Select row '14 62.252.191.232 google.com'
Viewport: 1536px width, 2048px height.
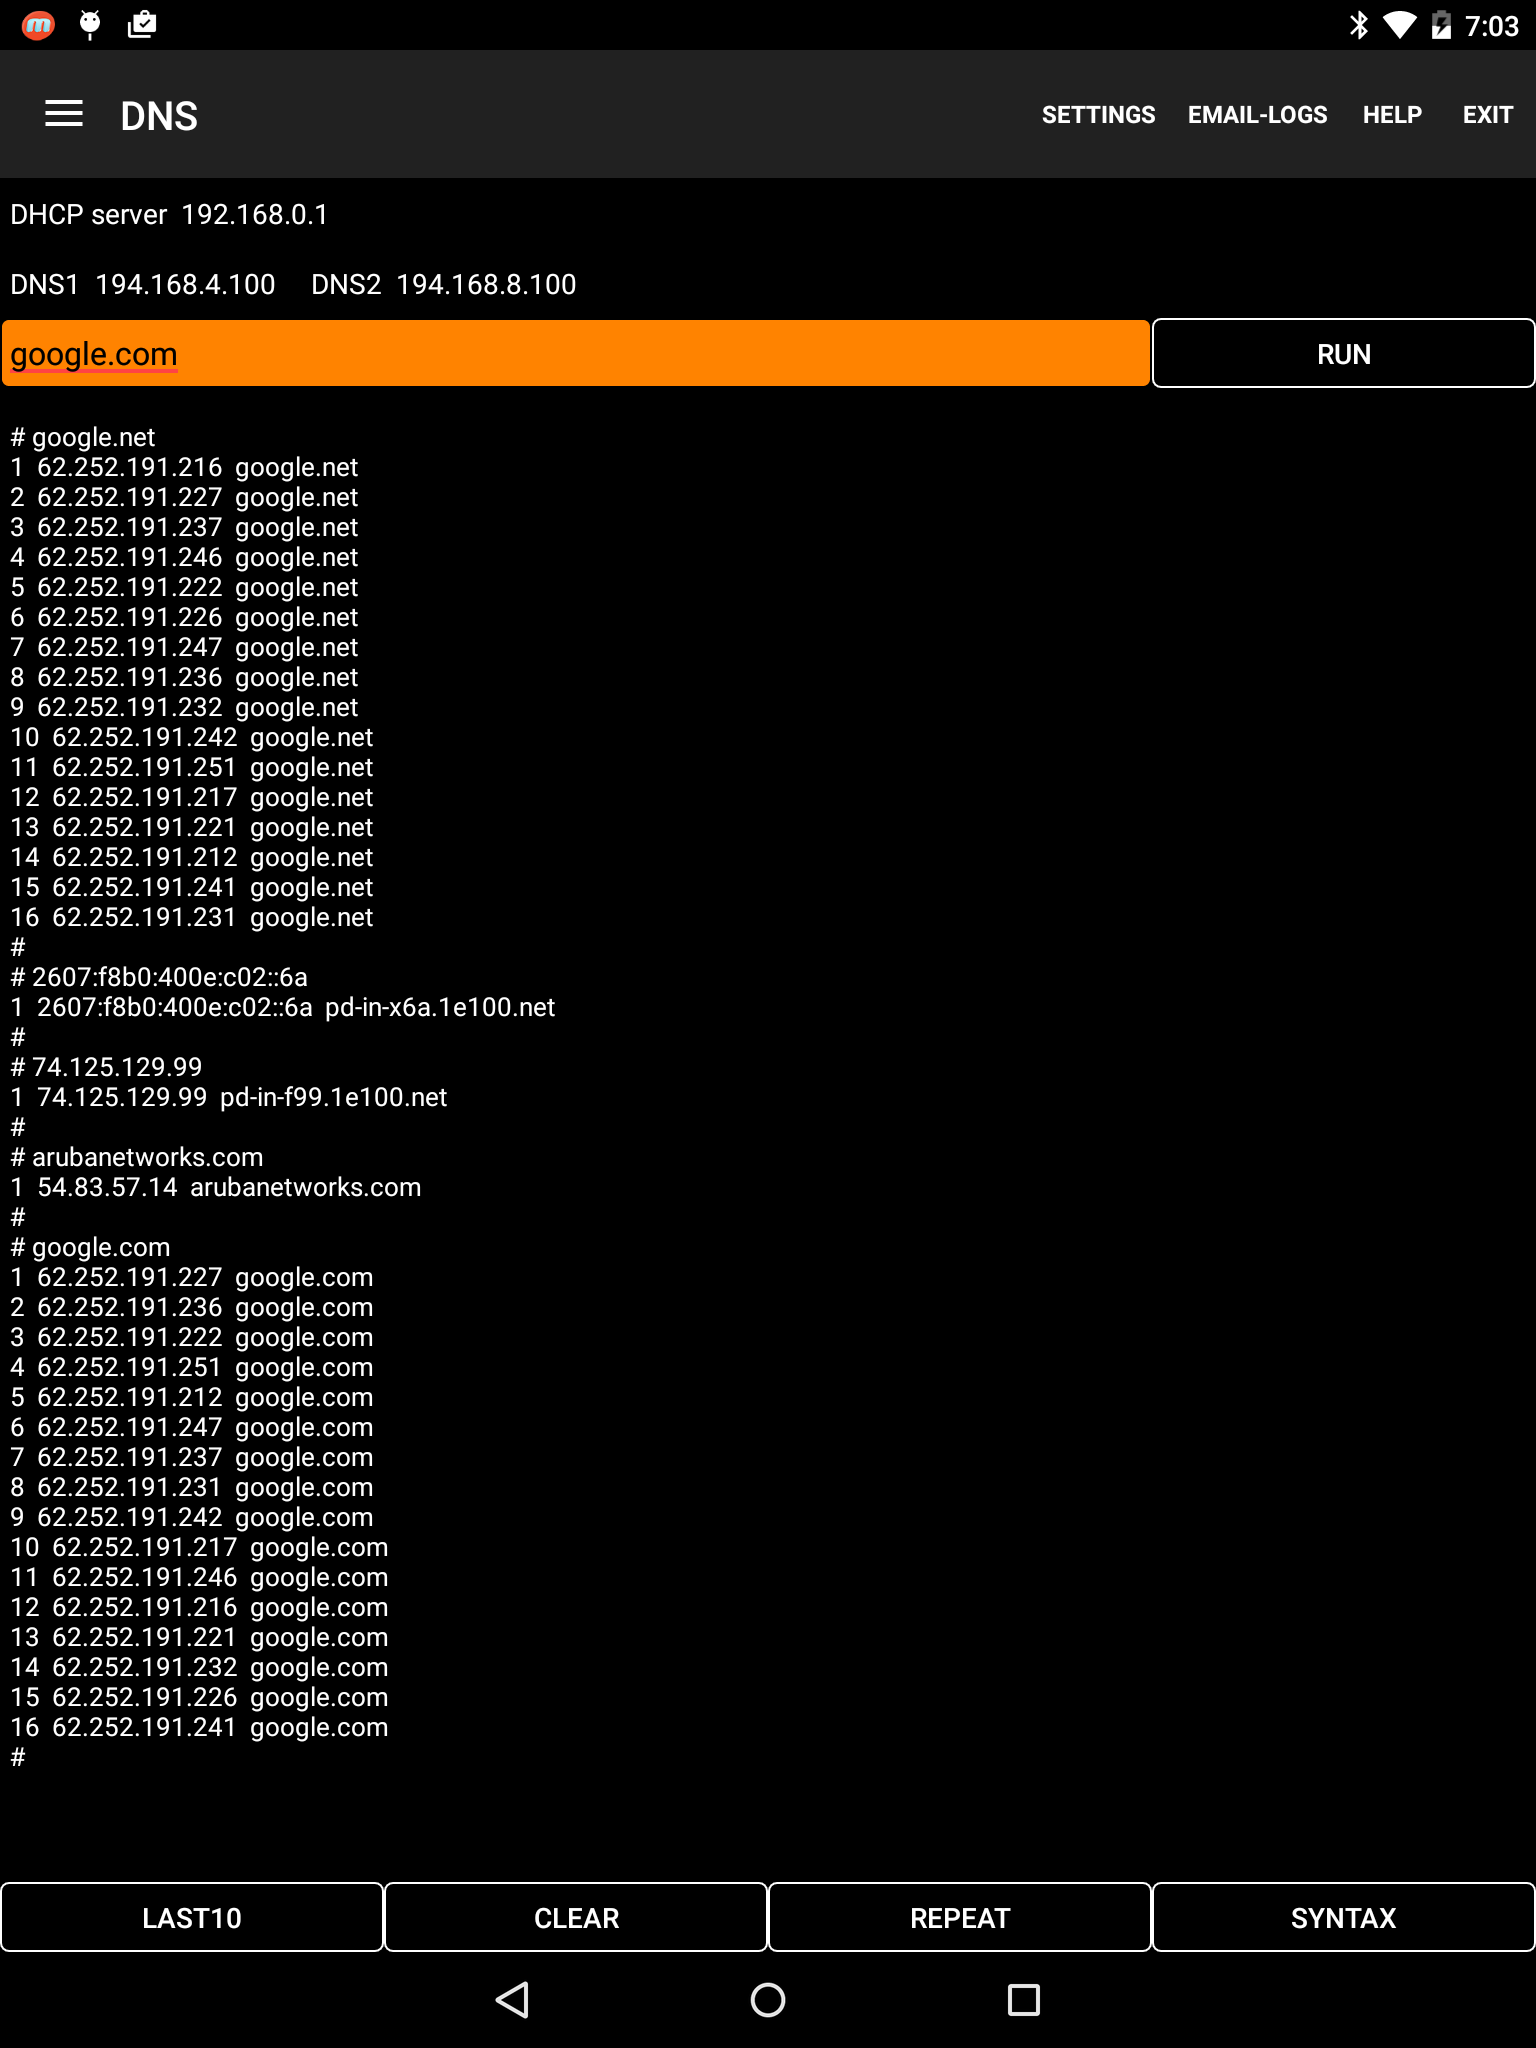click(x=199, y=1667)
